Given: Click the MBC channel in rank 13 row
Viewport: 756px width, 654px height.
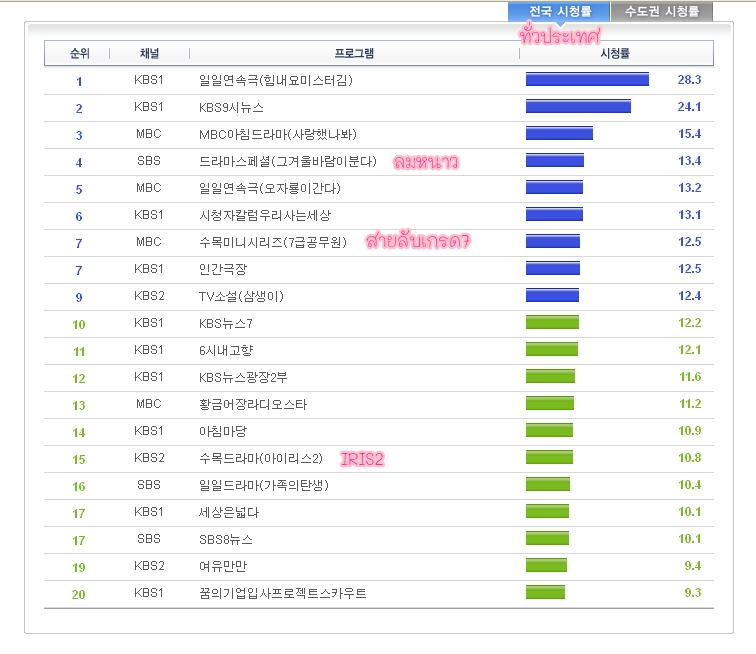Looking at the screenshot, I should (x=148, y=404).
